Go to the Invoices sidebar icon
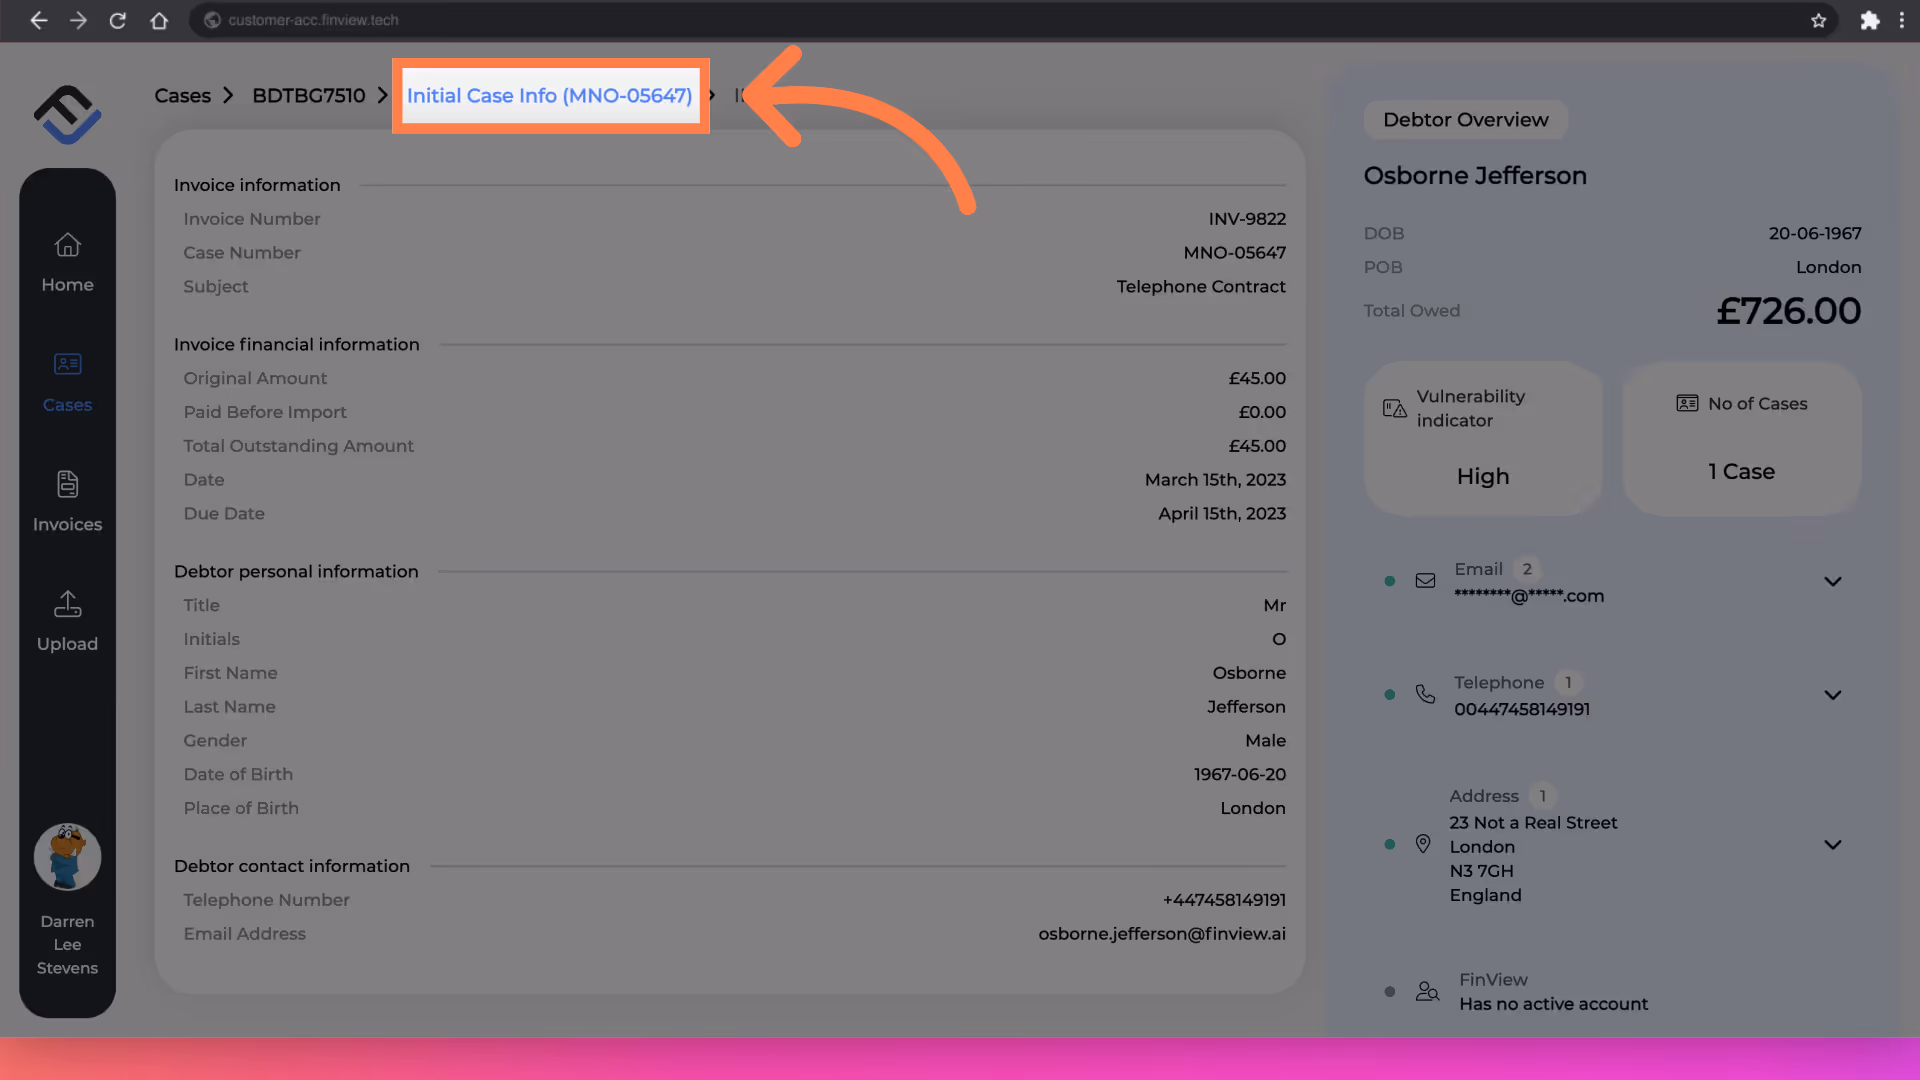Image resolution: width=1920 pixels, height=1080 pixels. [x=67, y=485]
